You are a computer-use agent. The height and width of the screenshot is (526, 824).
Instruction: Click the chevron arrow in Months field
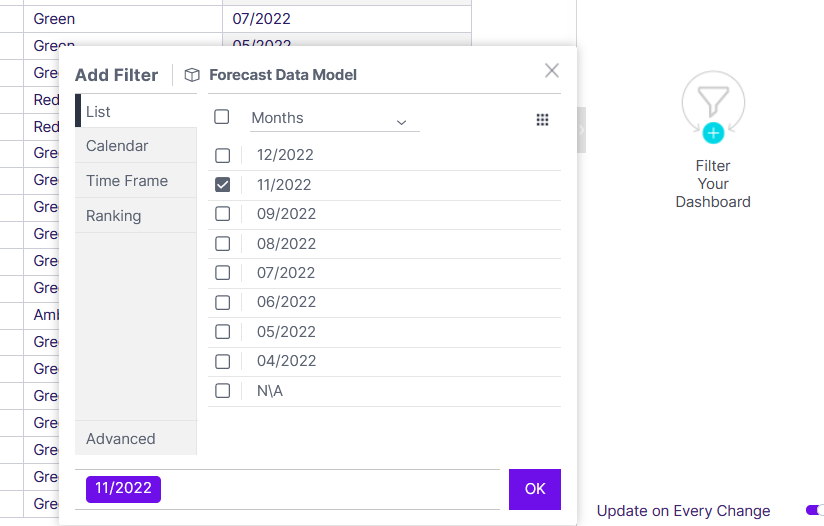pyautogui.click(x=401, y=122)
